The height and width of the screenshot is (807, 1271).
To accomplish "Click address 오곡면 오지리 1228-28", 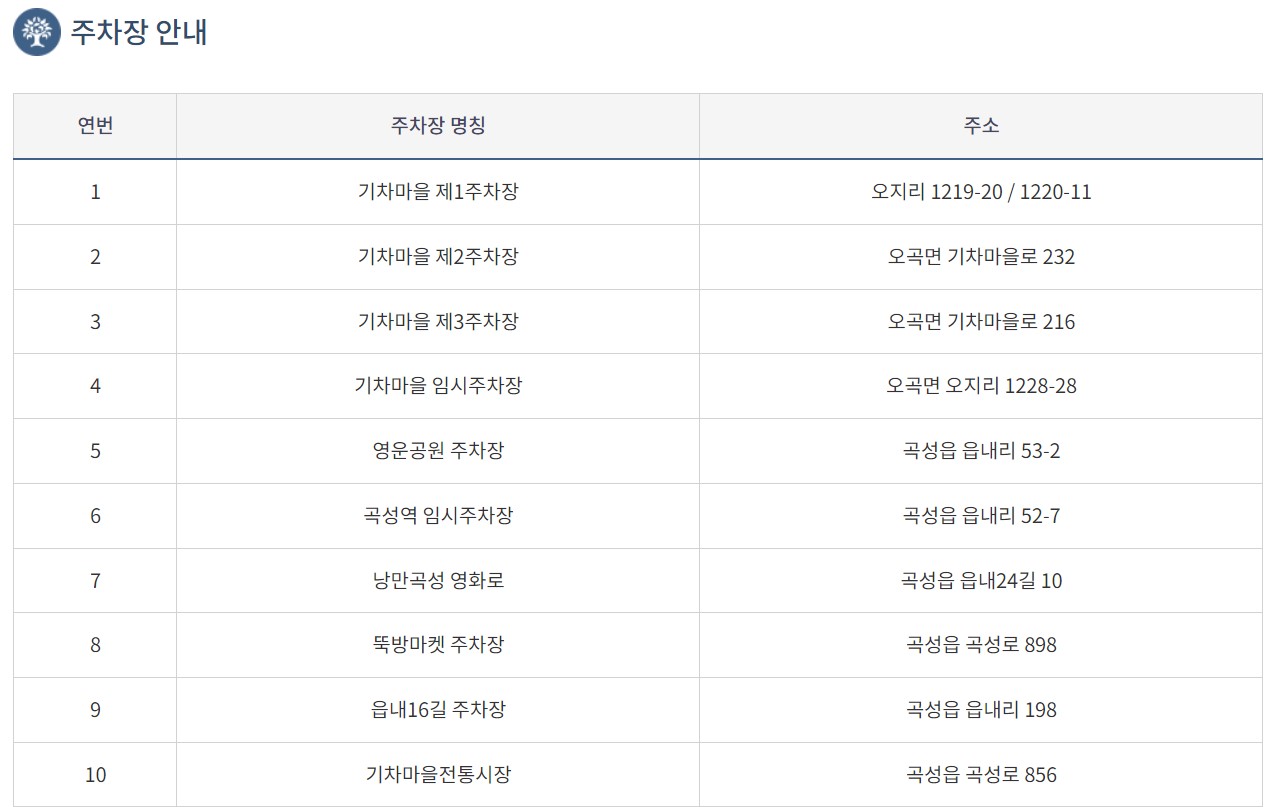I will 981,386.
